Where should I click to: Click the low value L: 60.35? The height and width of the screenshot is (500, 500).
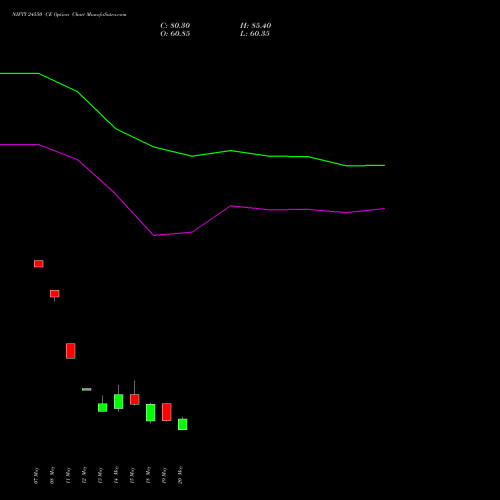(255, 34)
